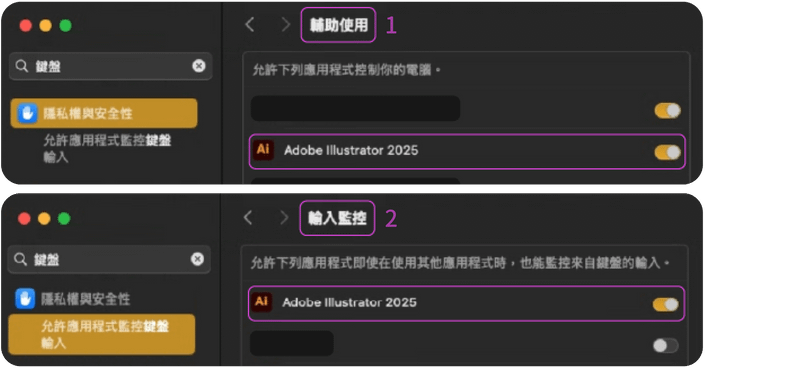Click the Adobe Illustrator icon under 輸入監控
800x368 pixels.
[x=261, y=302]
